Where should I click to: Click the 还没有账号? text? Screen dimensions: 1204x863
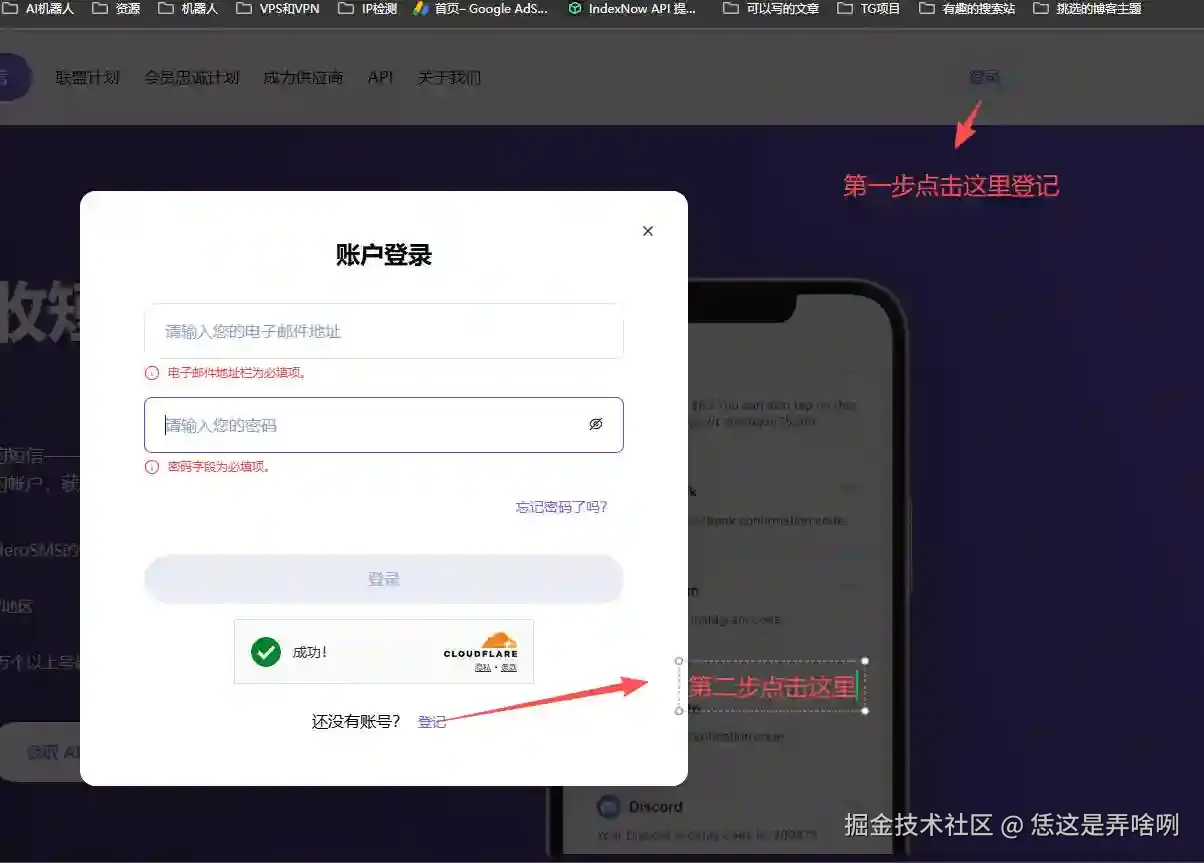(356, 722)
